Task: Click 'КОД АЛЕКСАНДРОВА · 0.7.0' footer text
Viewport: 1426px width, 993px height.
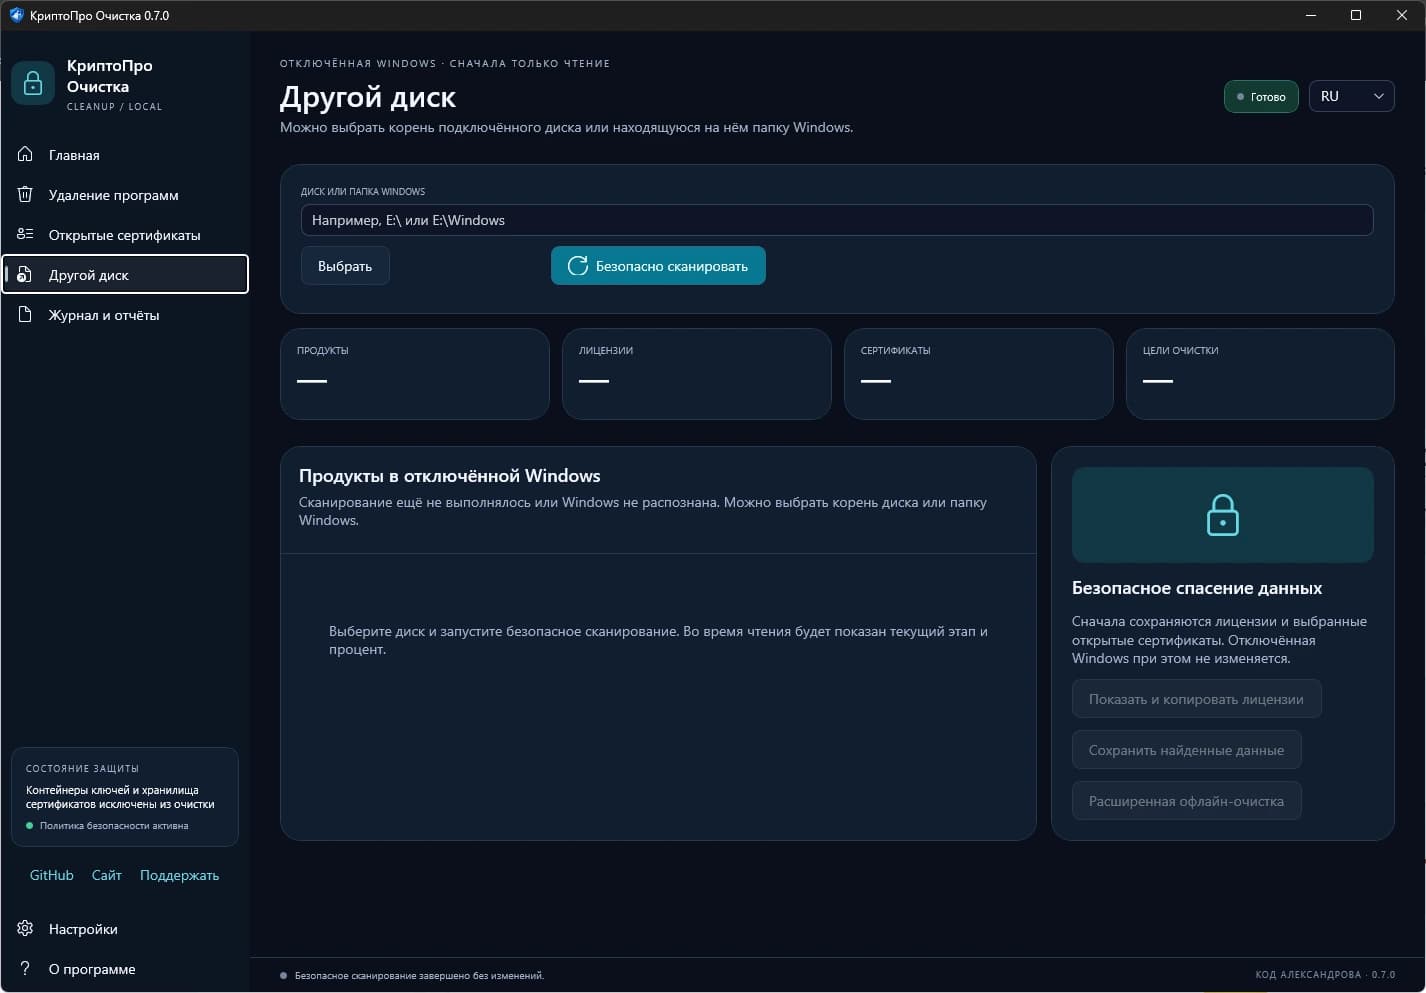Action: 1325,975
